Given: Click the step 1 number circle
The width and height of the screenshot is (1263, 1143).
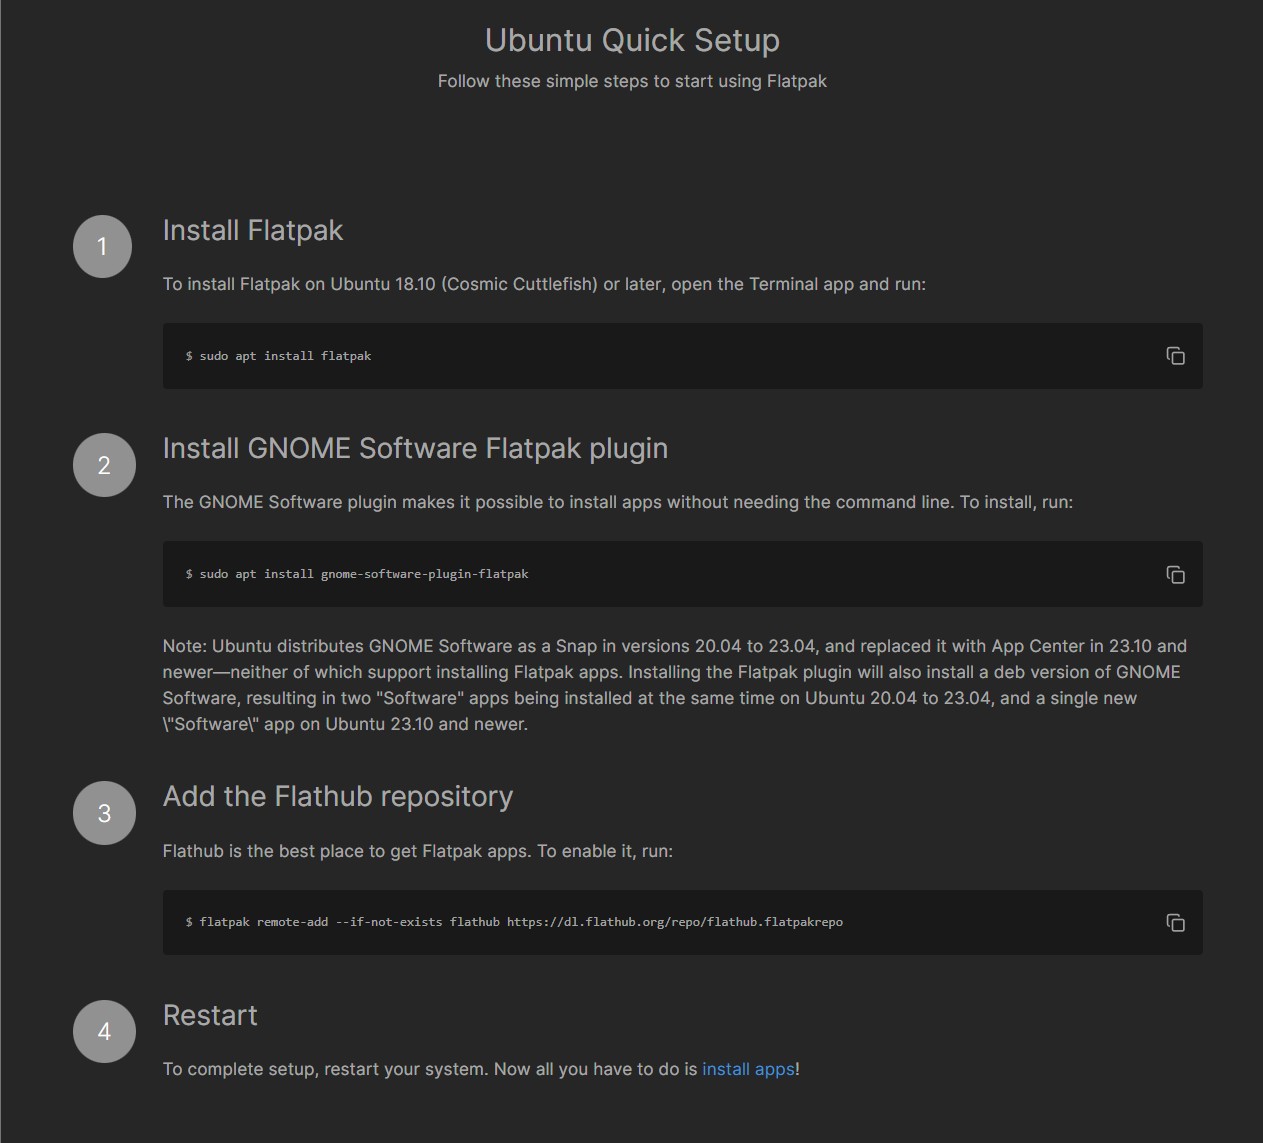Looking at the screenshot, I should click(x=103, y=247).
